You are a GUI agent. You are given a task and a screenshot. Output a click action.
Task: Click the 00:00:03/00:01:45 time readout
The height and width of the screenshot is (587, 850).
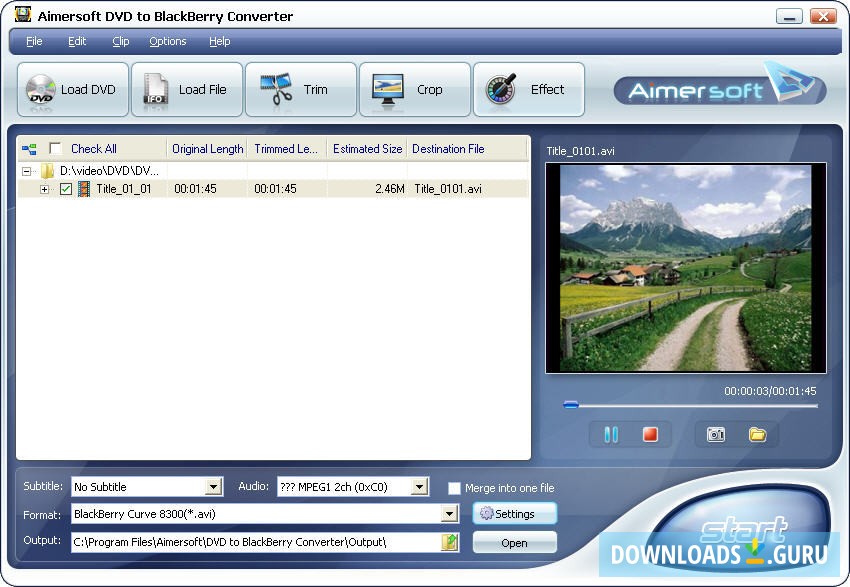770,391
